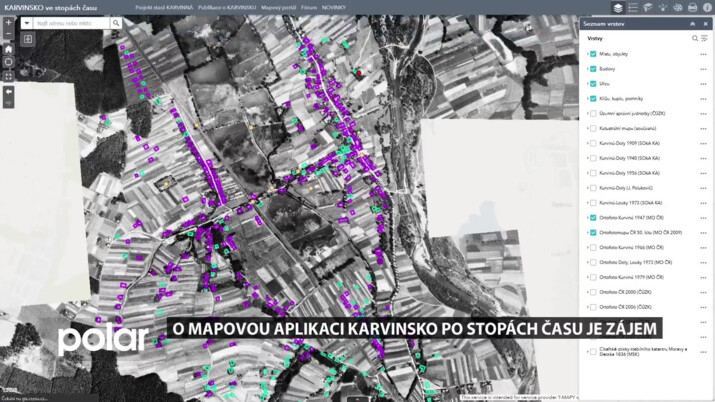Search layers in Vrstvy panel
Viewport: 715px width, 402px height.
[x=695, y=38]
